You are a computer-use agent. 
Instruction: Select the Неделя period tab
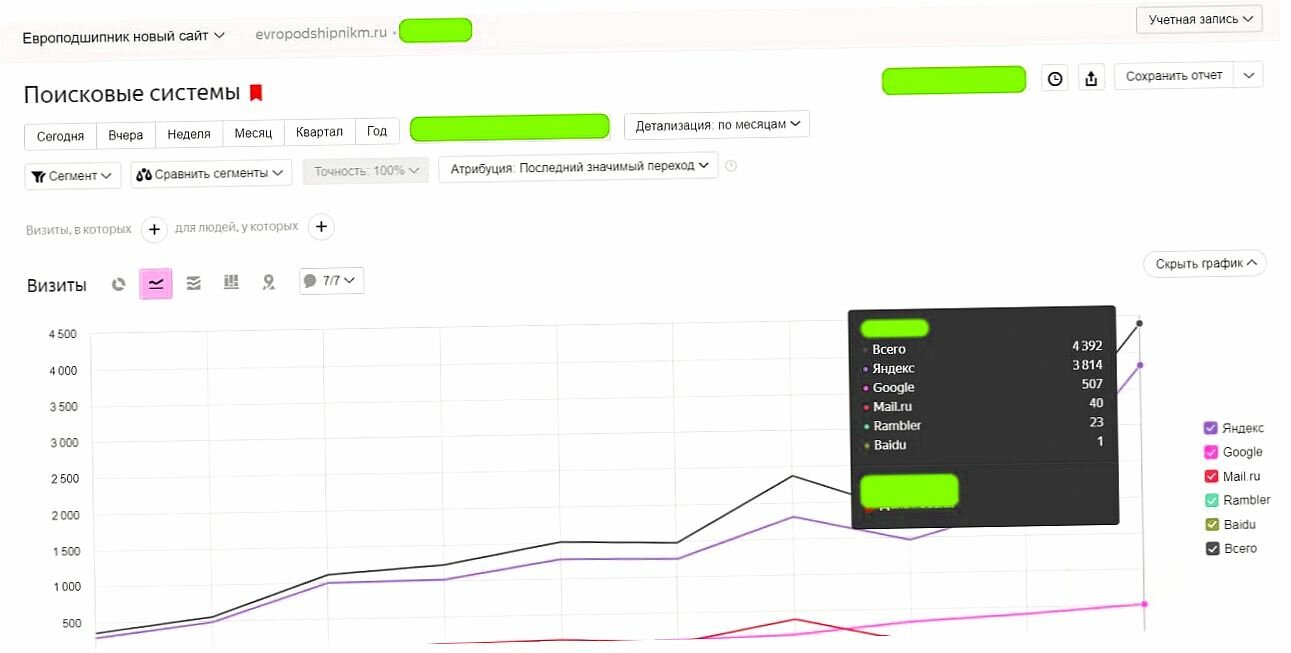tap(189, 134)
